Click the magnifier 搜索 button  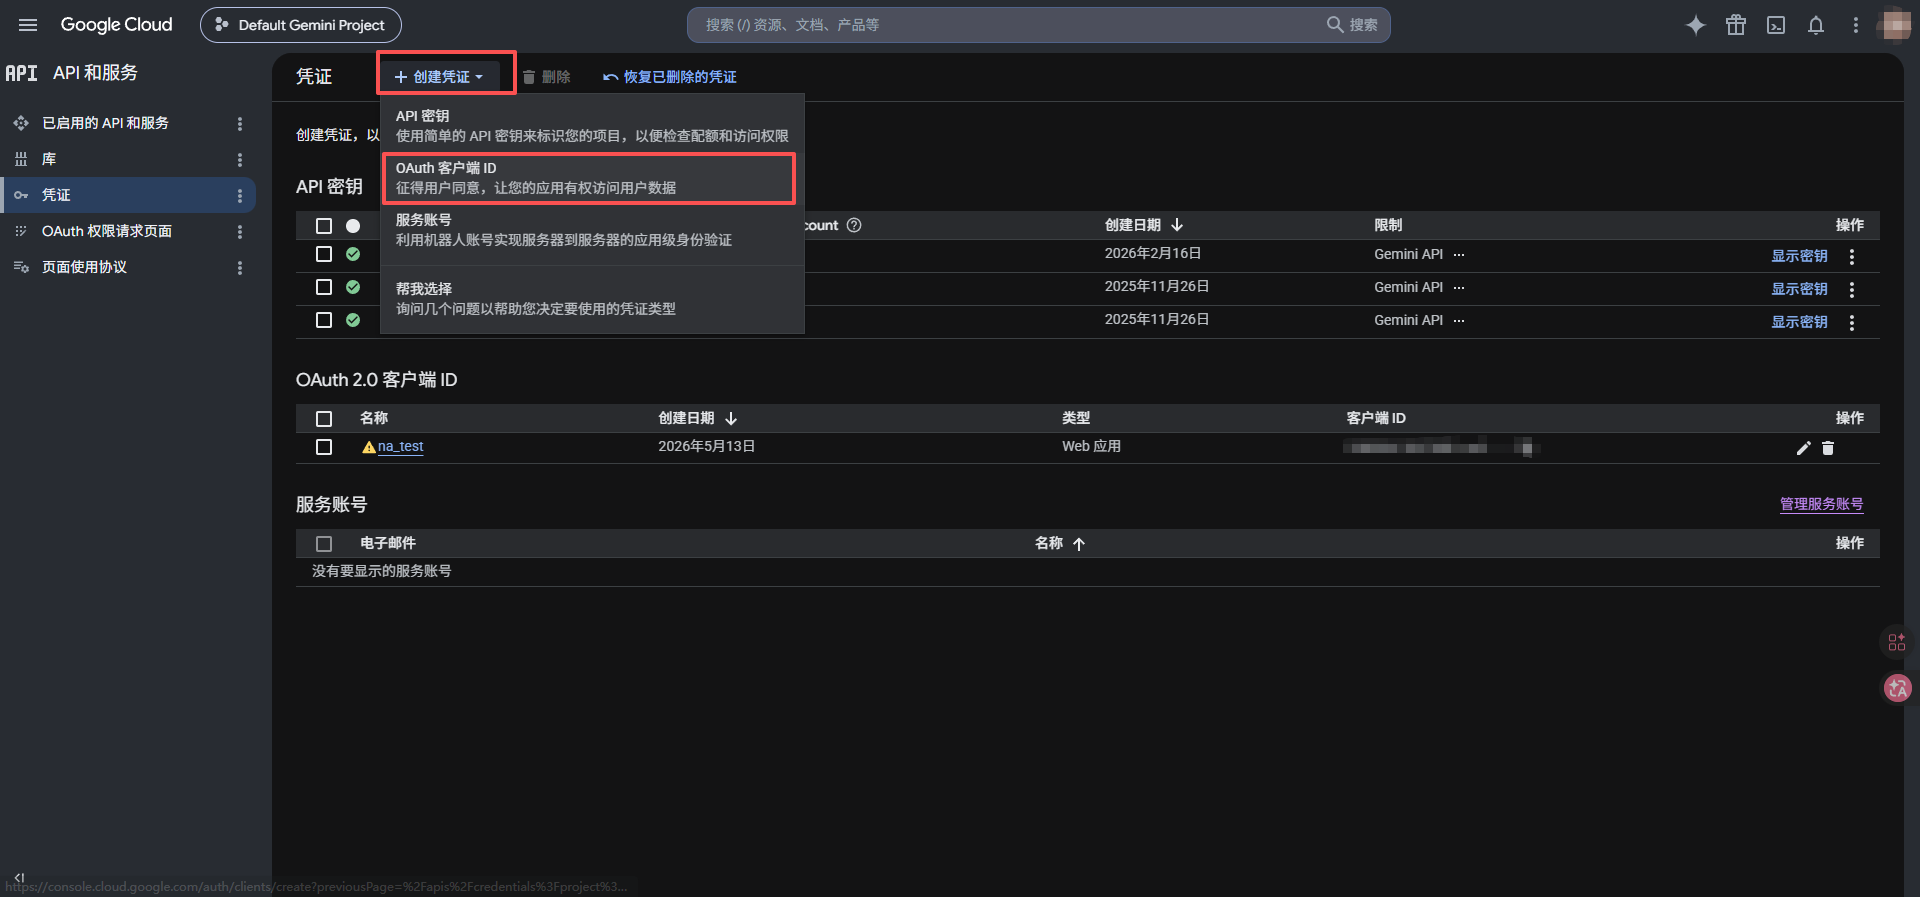click(1352, 25)
